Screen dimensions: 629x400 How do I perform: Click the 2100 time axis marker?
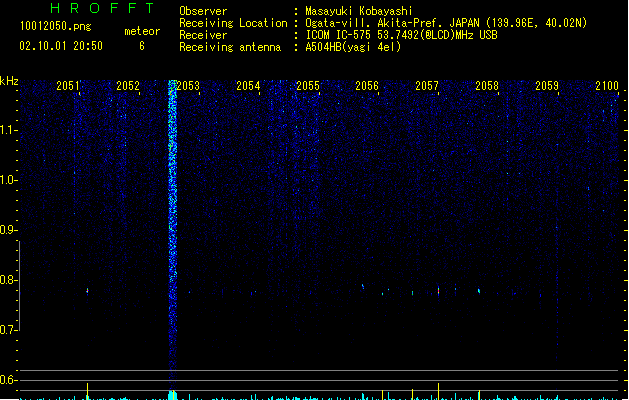[x=607, y=85]
